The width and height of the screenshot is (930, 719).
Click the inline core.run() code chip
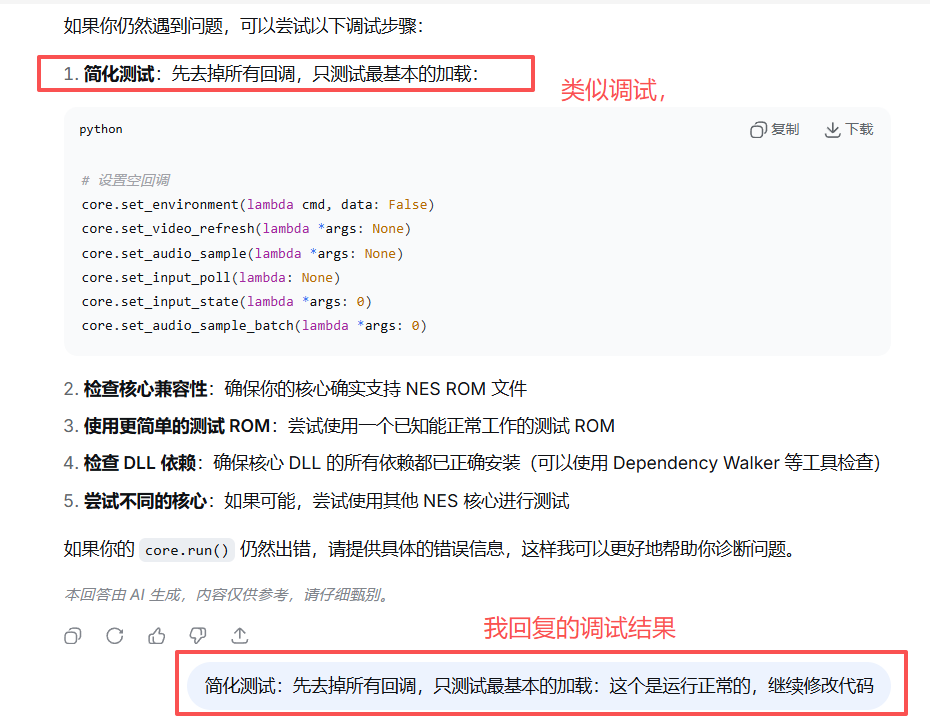(187, 550)
